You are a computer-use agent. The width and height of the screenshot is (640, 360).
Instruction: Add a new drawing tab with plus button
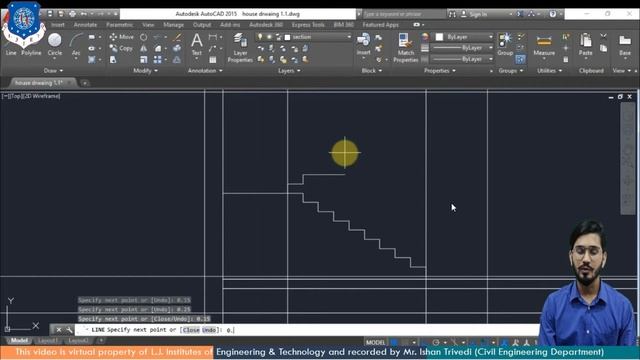point(85,83)
